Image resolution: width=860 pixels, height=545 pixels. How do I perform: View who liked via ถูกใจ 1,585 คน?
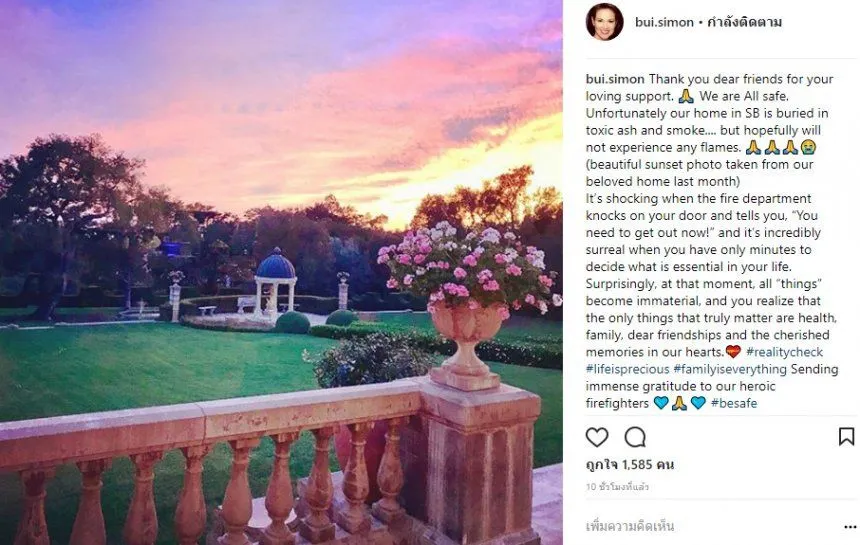point(630,465)
